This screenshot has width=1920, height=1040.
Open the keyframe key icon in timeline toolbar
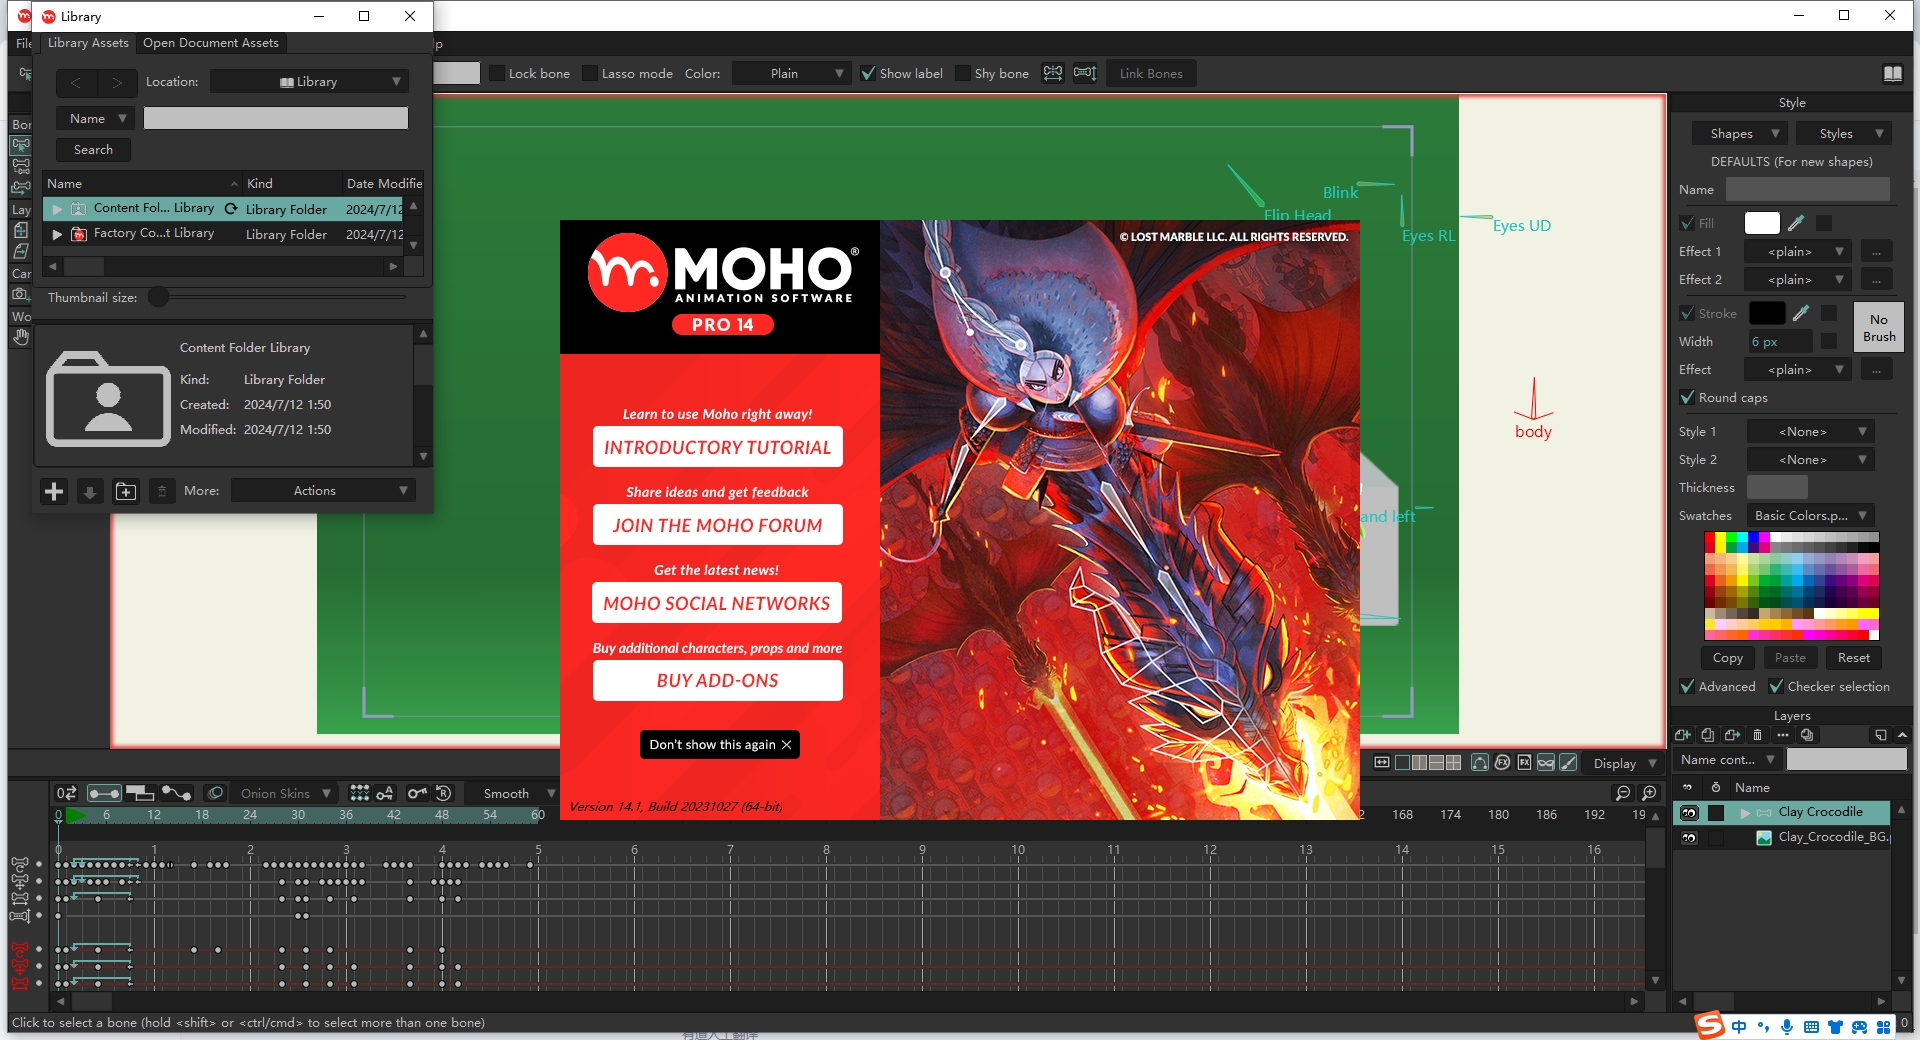417,793
